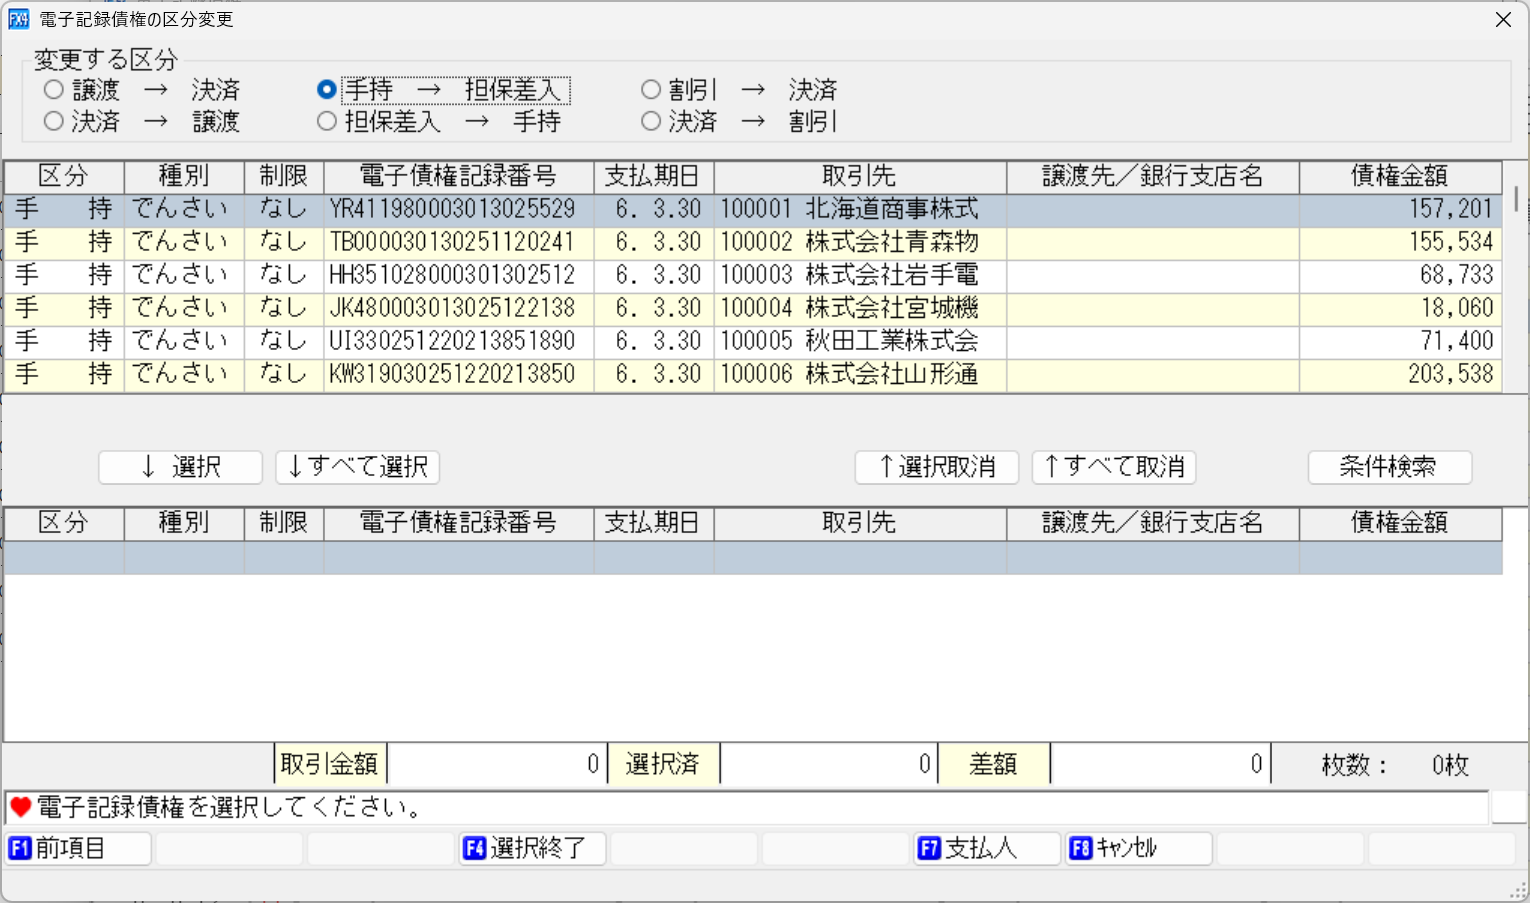Image resolution: width=1530 pixels, height=903 pixels.
Task: Select the 担保差入 → 手持 radio option
Action: click(326, 121)
